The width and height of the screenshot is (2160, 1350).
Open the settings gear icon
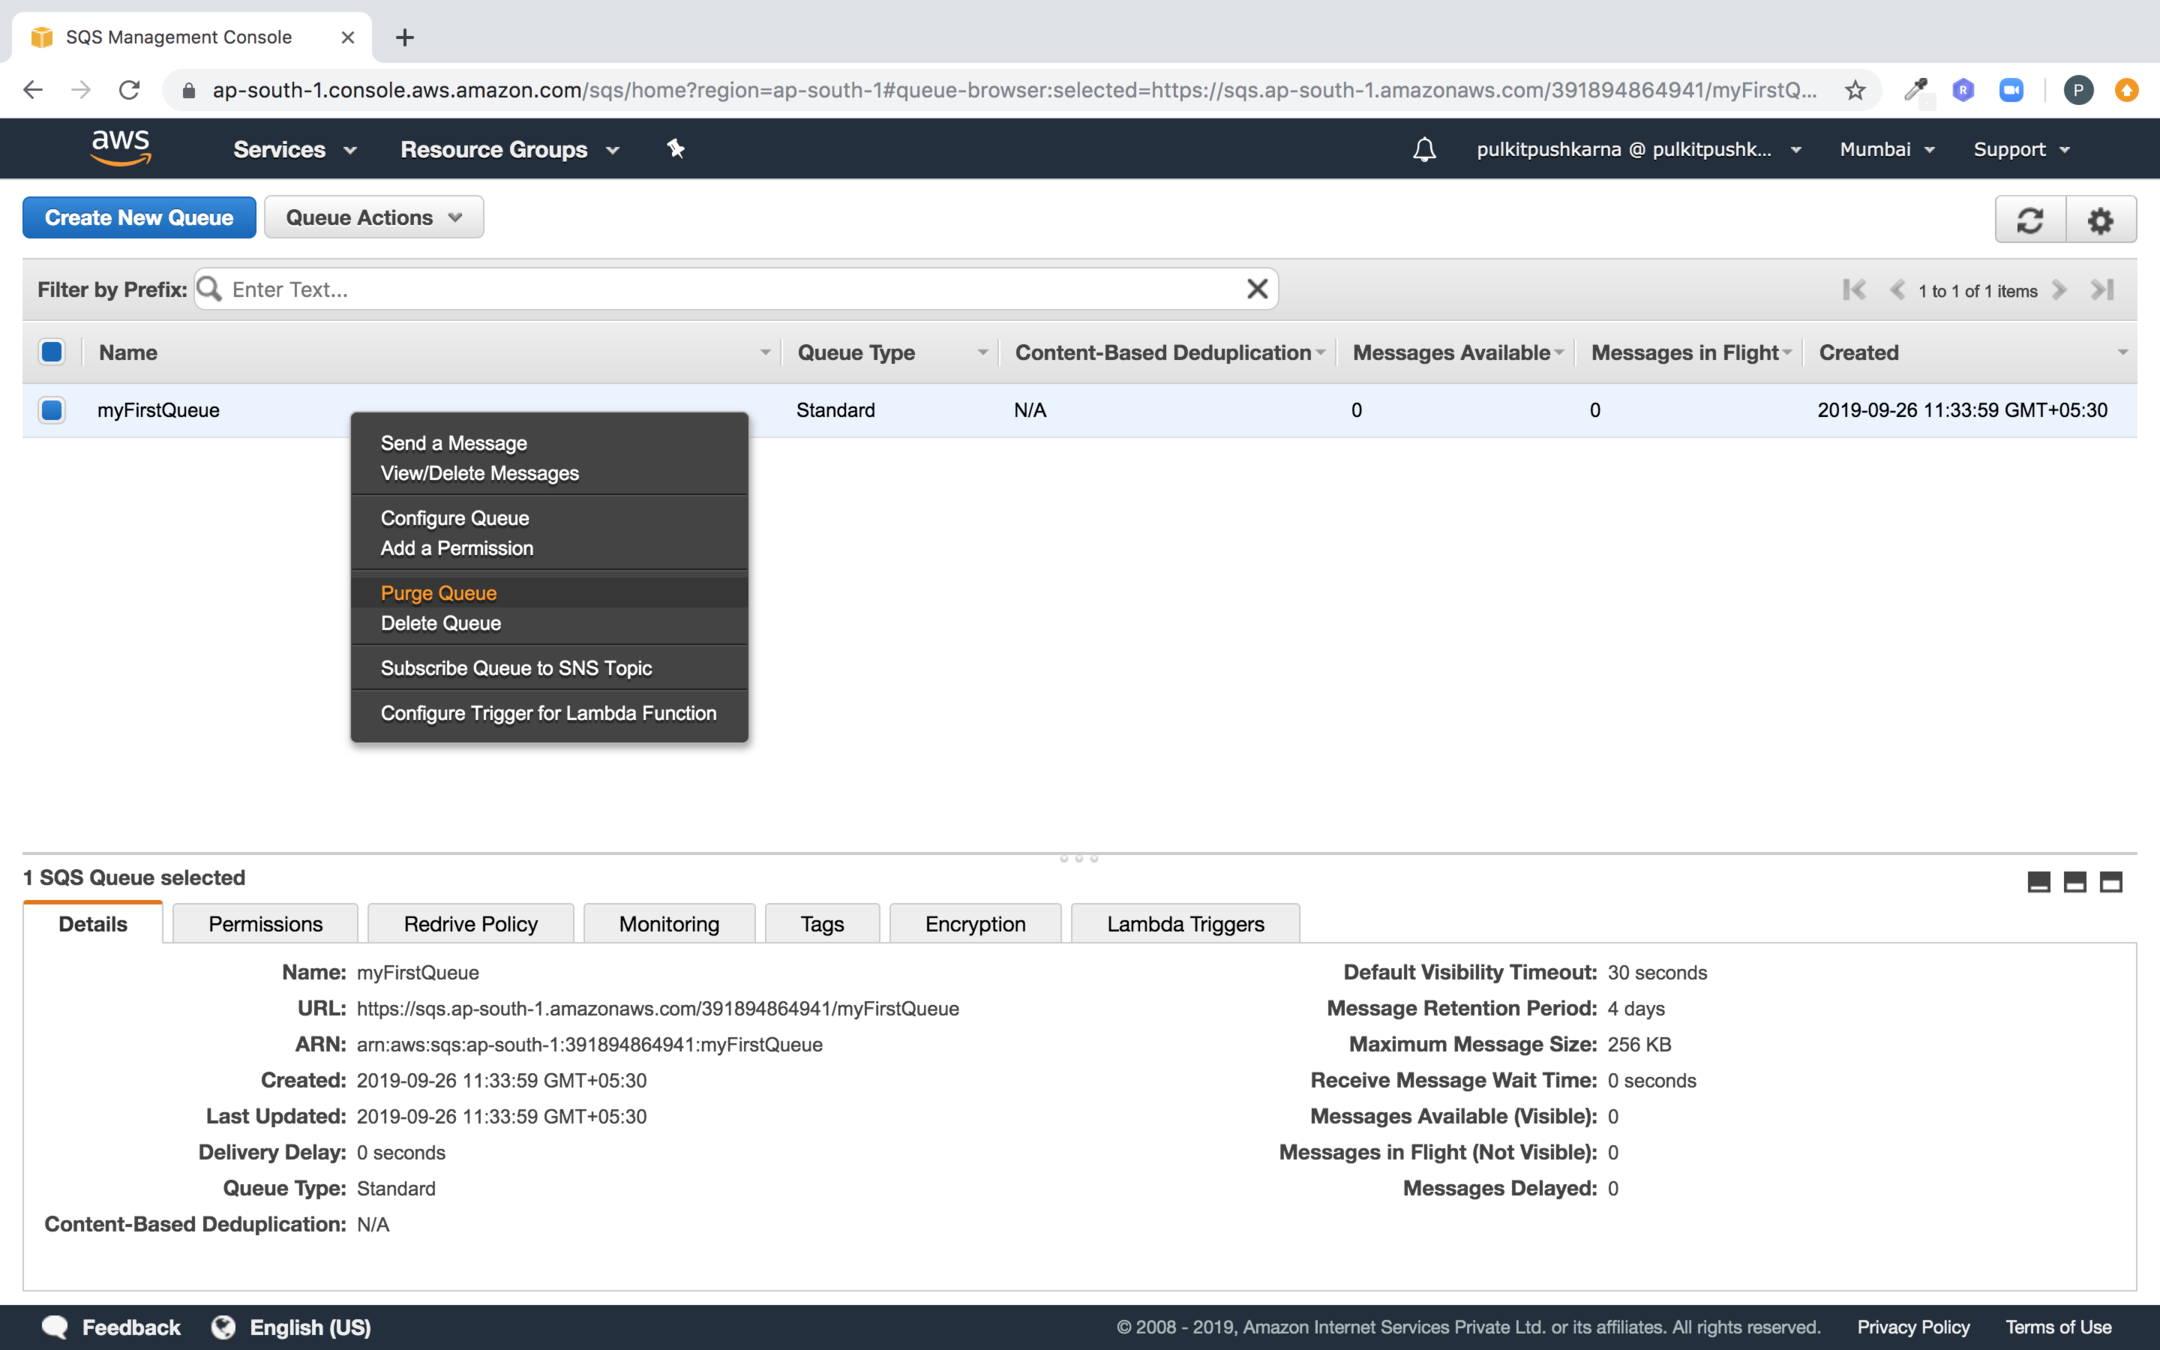click(2100, 219)
